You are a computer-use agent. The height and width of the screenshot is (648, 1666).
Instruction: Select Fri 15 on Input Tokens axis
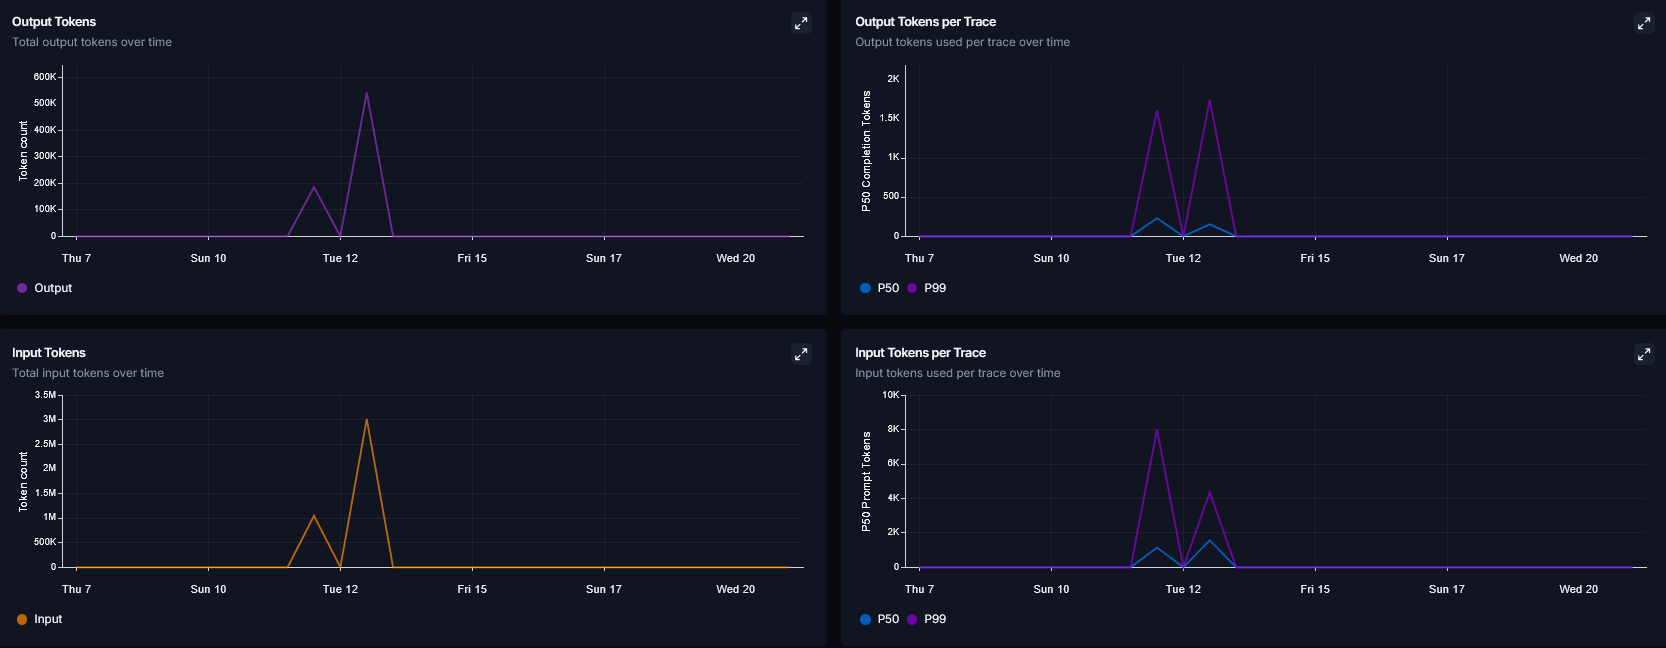[x=472, y=589]
